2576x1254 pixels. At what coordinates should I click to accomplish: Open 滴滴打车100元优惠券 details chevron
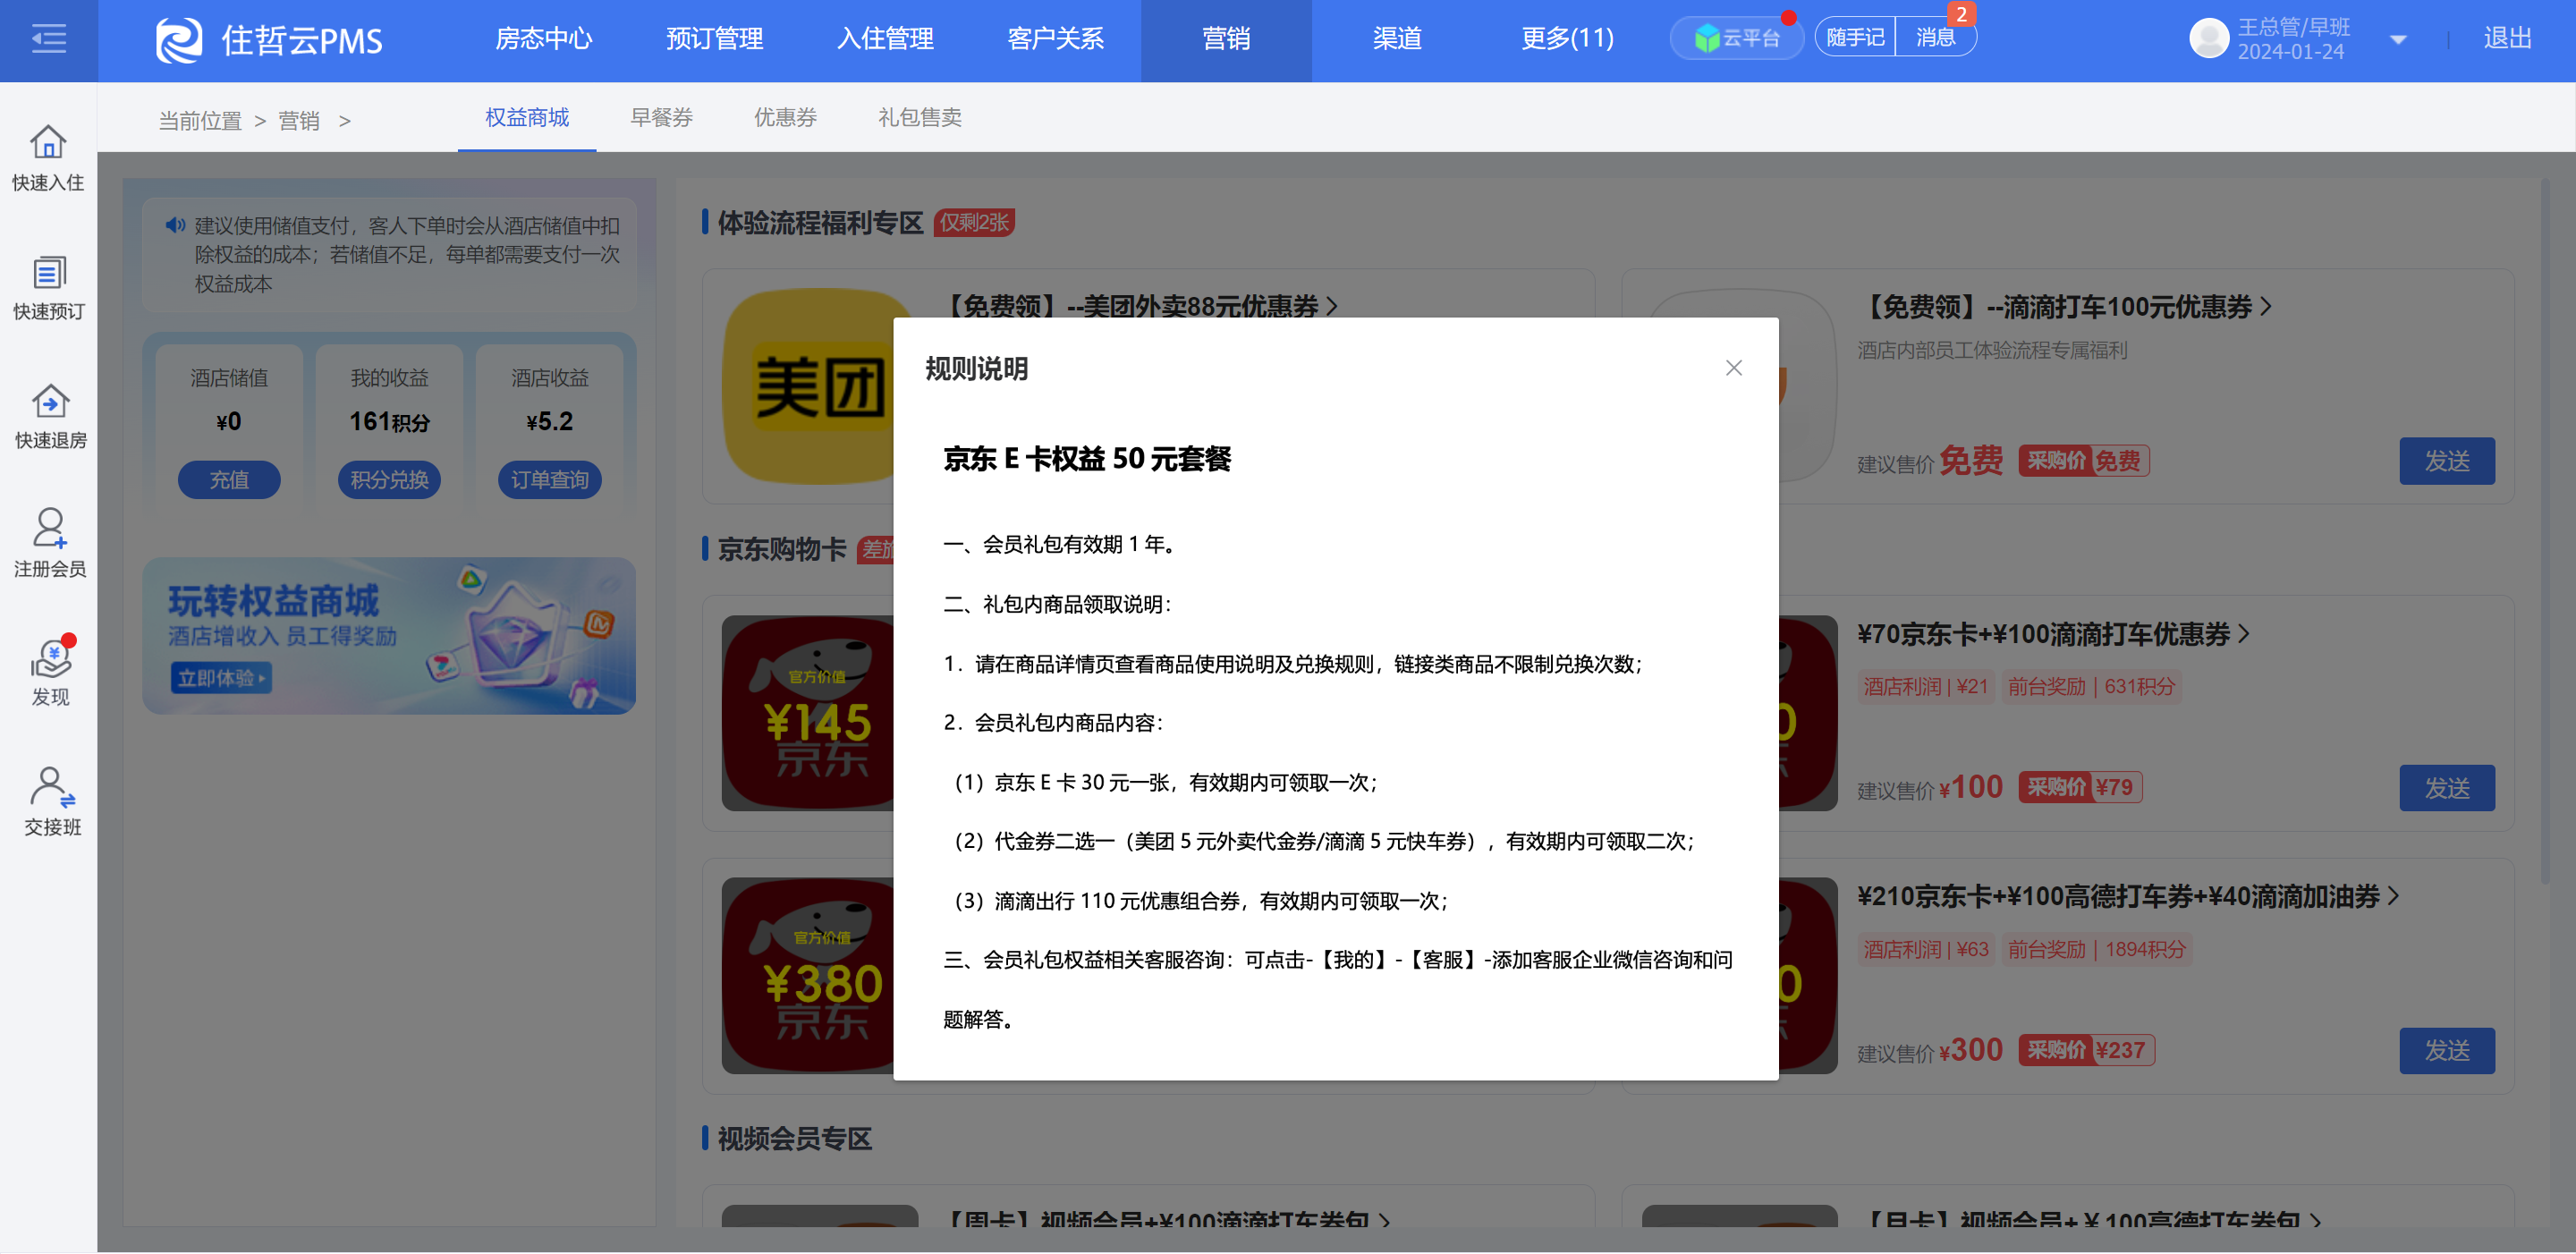pos(2266,307)
